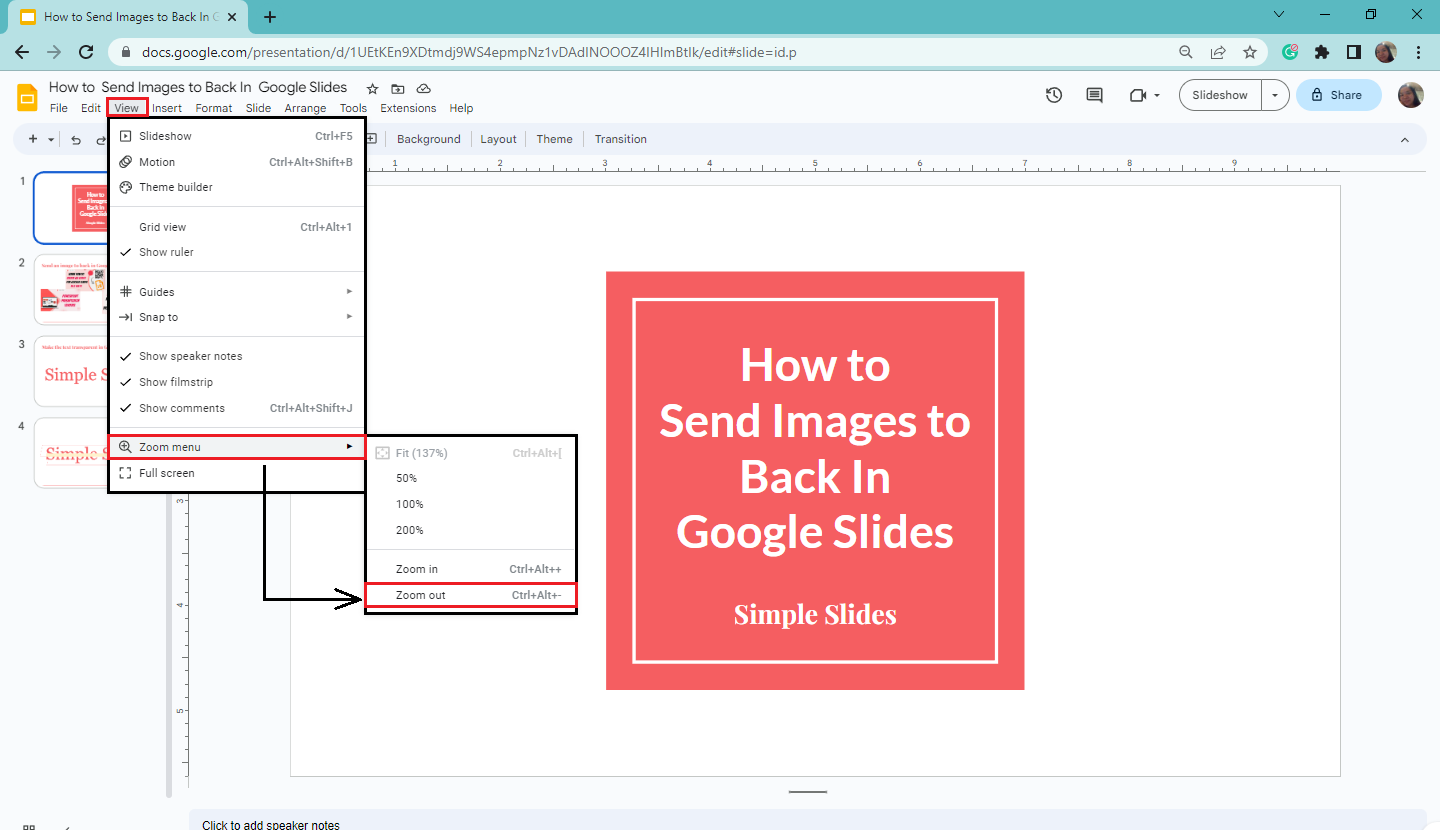Screen dimensions: 1440x830
Task: Select Zoom in from submenu
Action: [x=471, y=569]
